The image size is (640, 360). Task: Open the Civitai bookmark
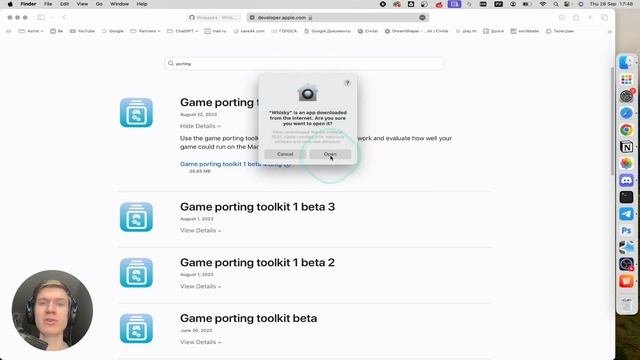click(x=368, y=31)
